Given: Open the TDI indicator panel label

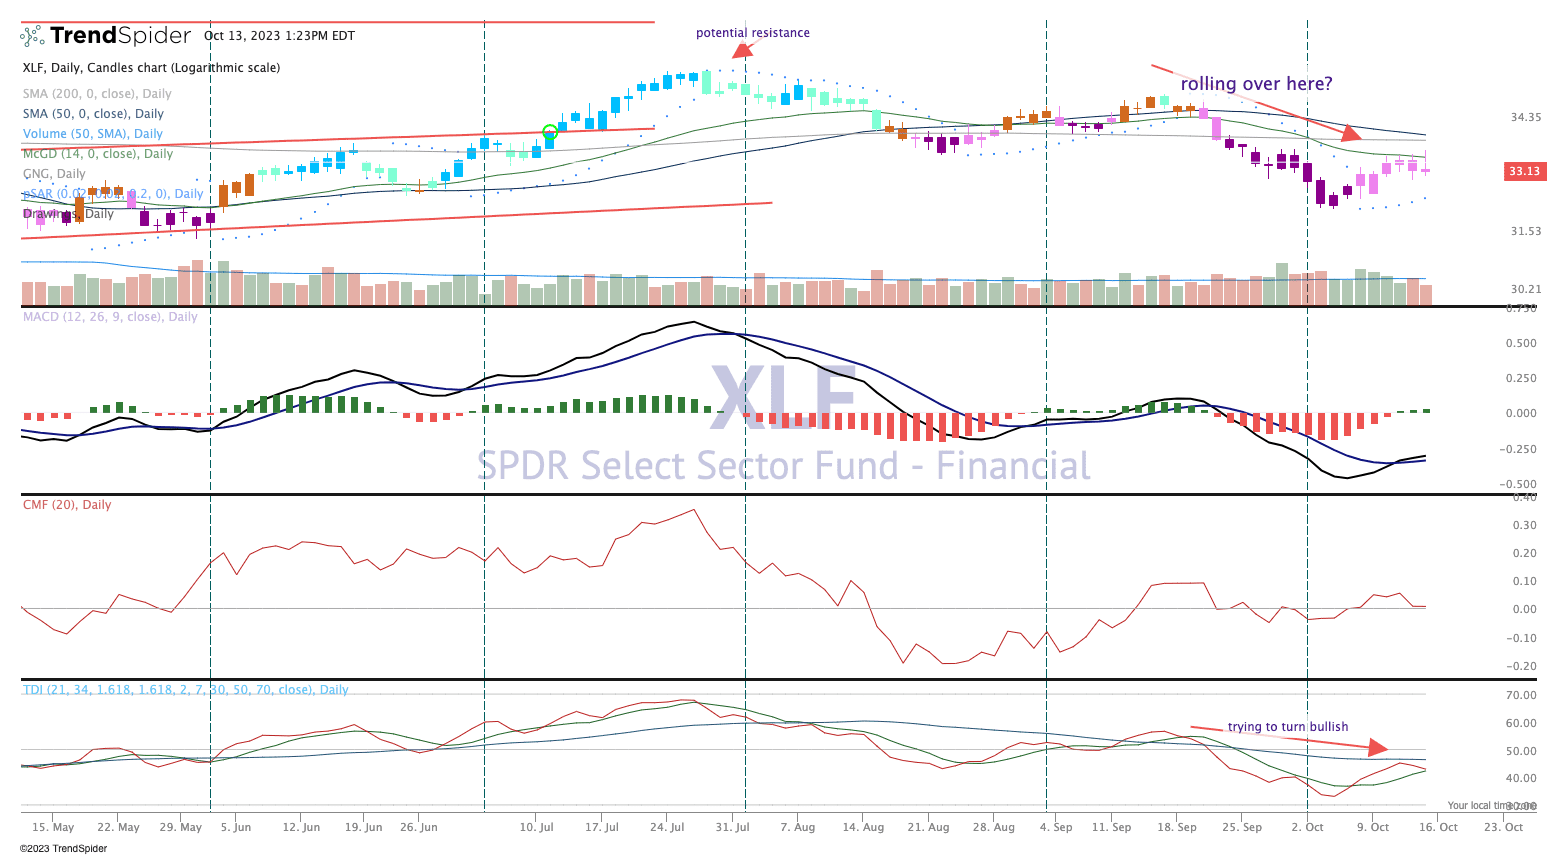Looking at the screenshot, I should (185, 690).
